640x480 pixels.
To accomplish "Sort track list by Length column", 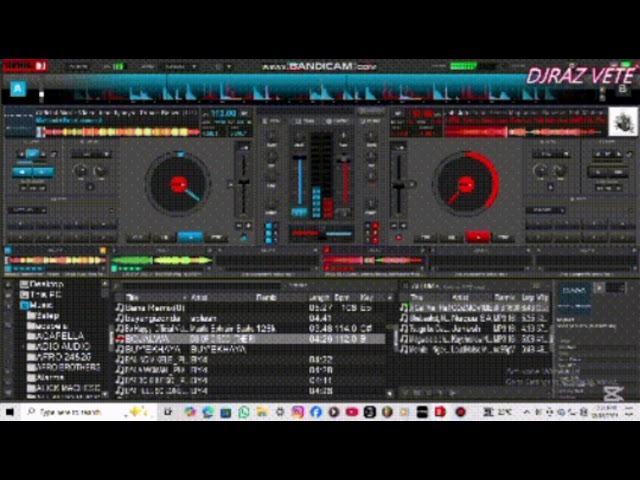I will 319,298.
